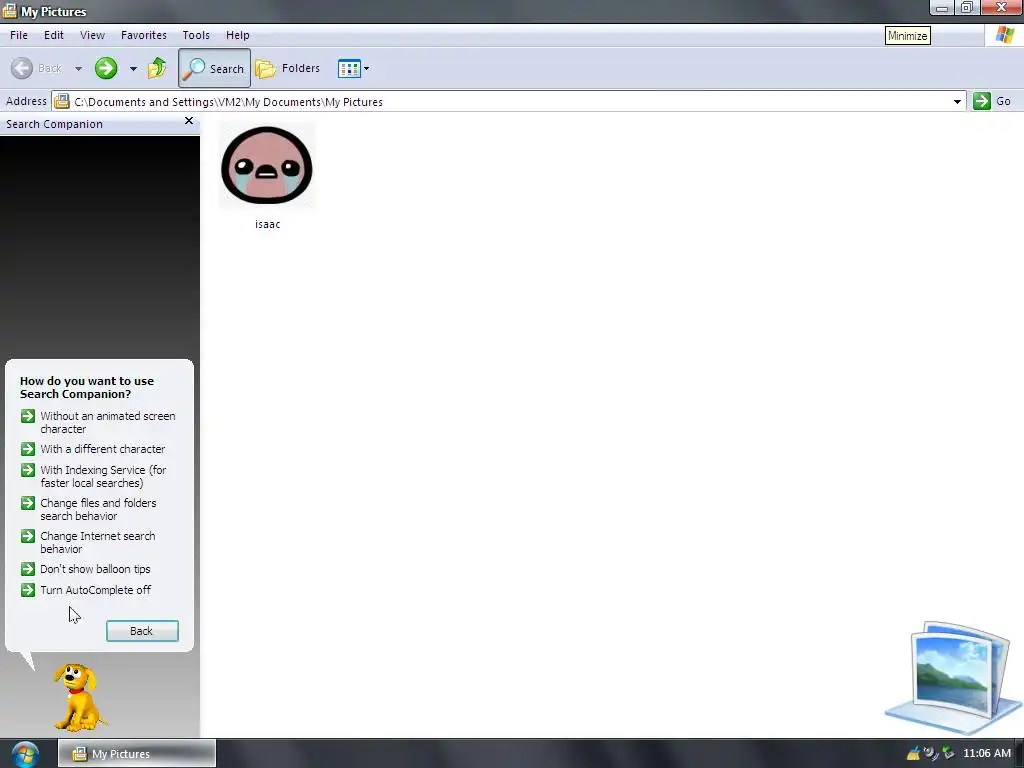This screenshot has width=1024, height=768.
Task: Open Back history dropdown arrow
Action: pos(78,69)
